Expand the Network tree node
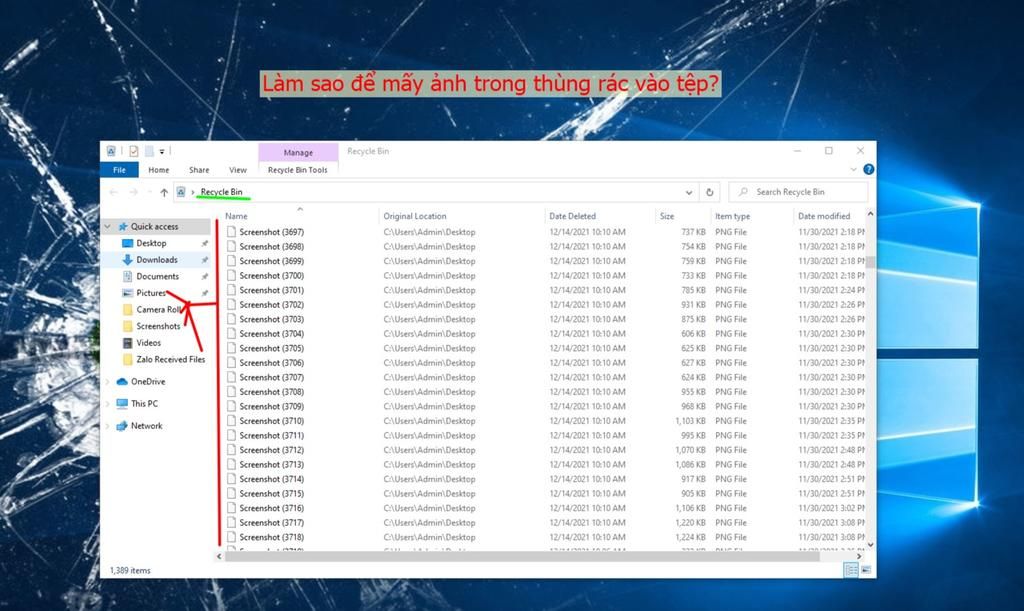1024x611 pixels. pos(108,426)
